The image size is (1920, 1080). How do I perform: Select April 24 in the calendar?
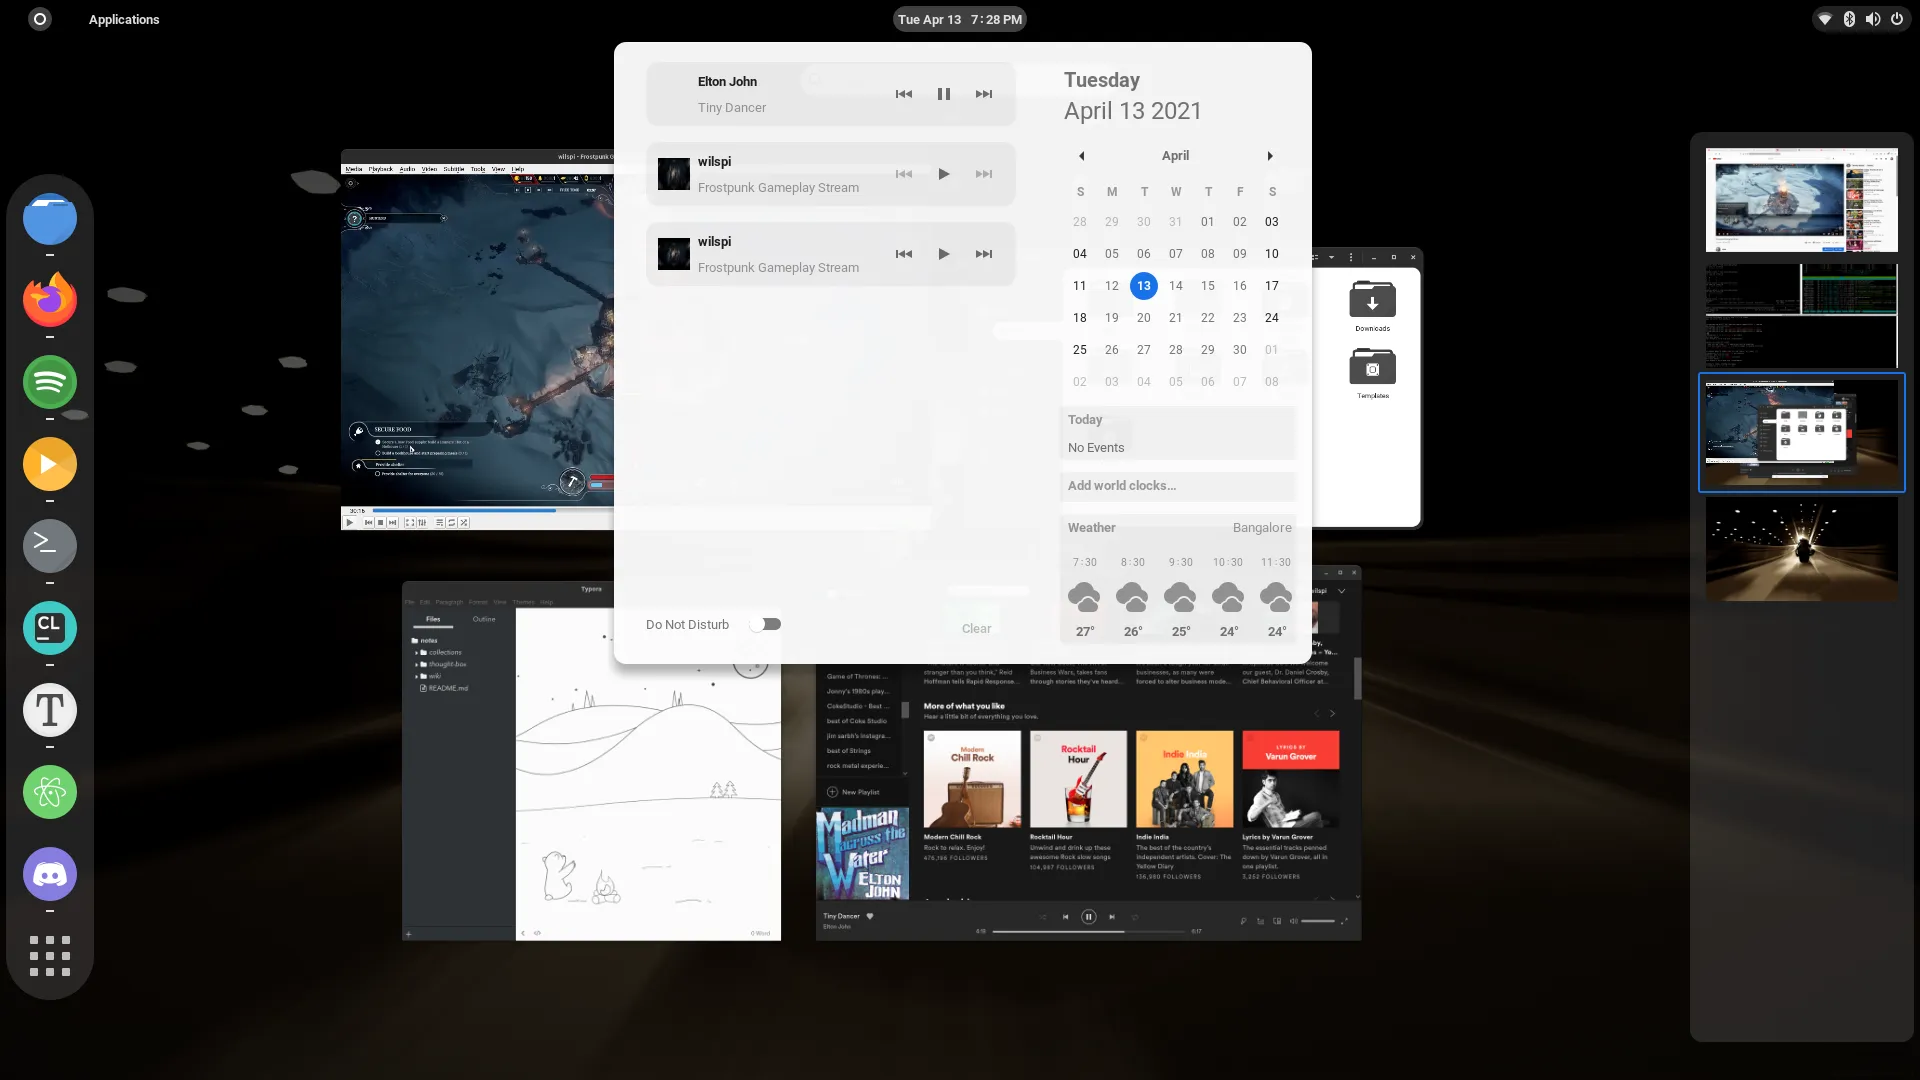[1272, 318]
